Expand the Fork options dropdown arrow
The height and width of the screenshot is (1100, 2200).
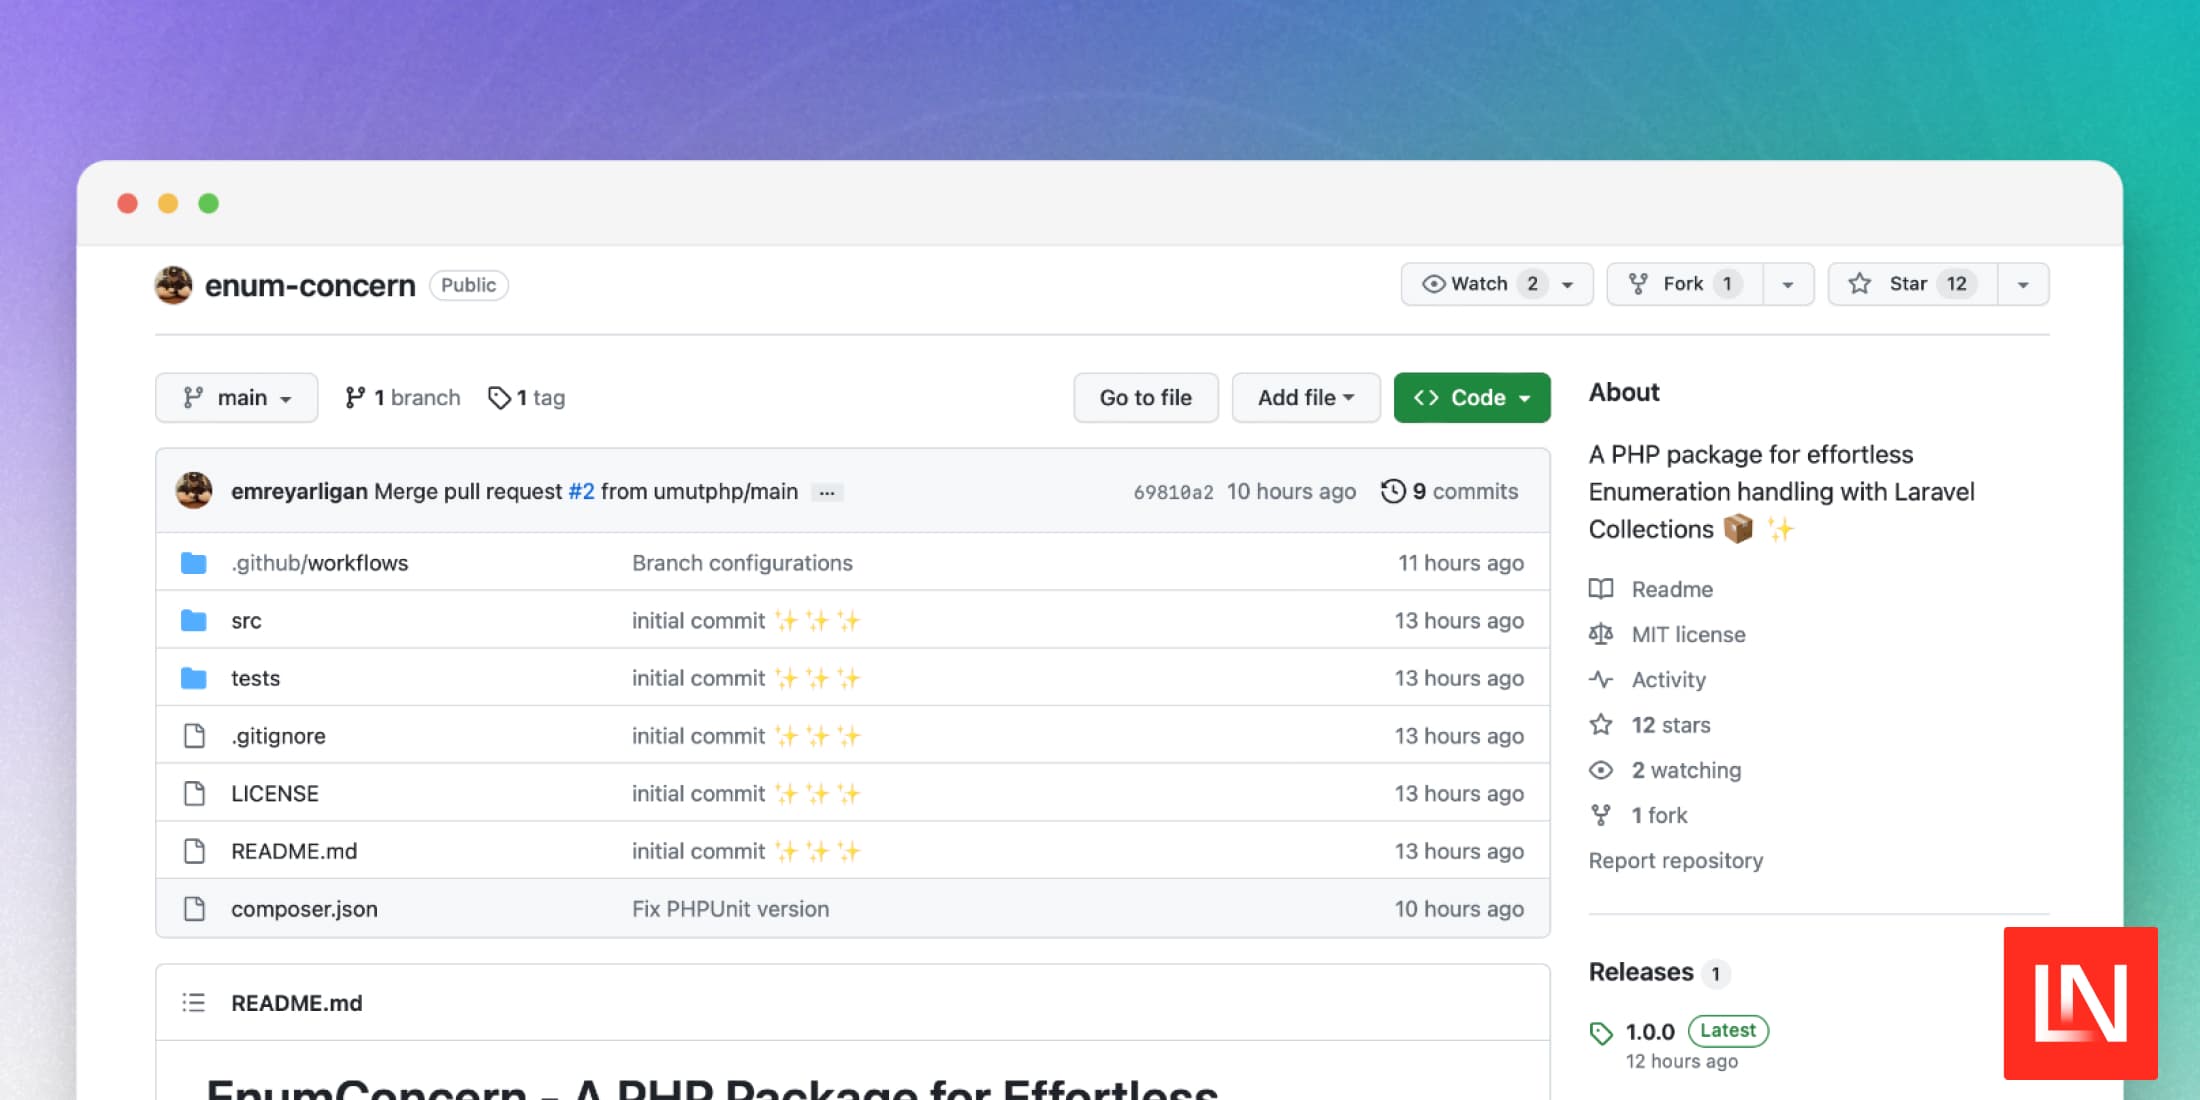coord(1788,284)
